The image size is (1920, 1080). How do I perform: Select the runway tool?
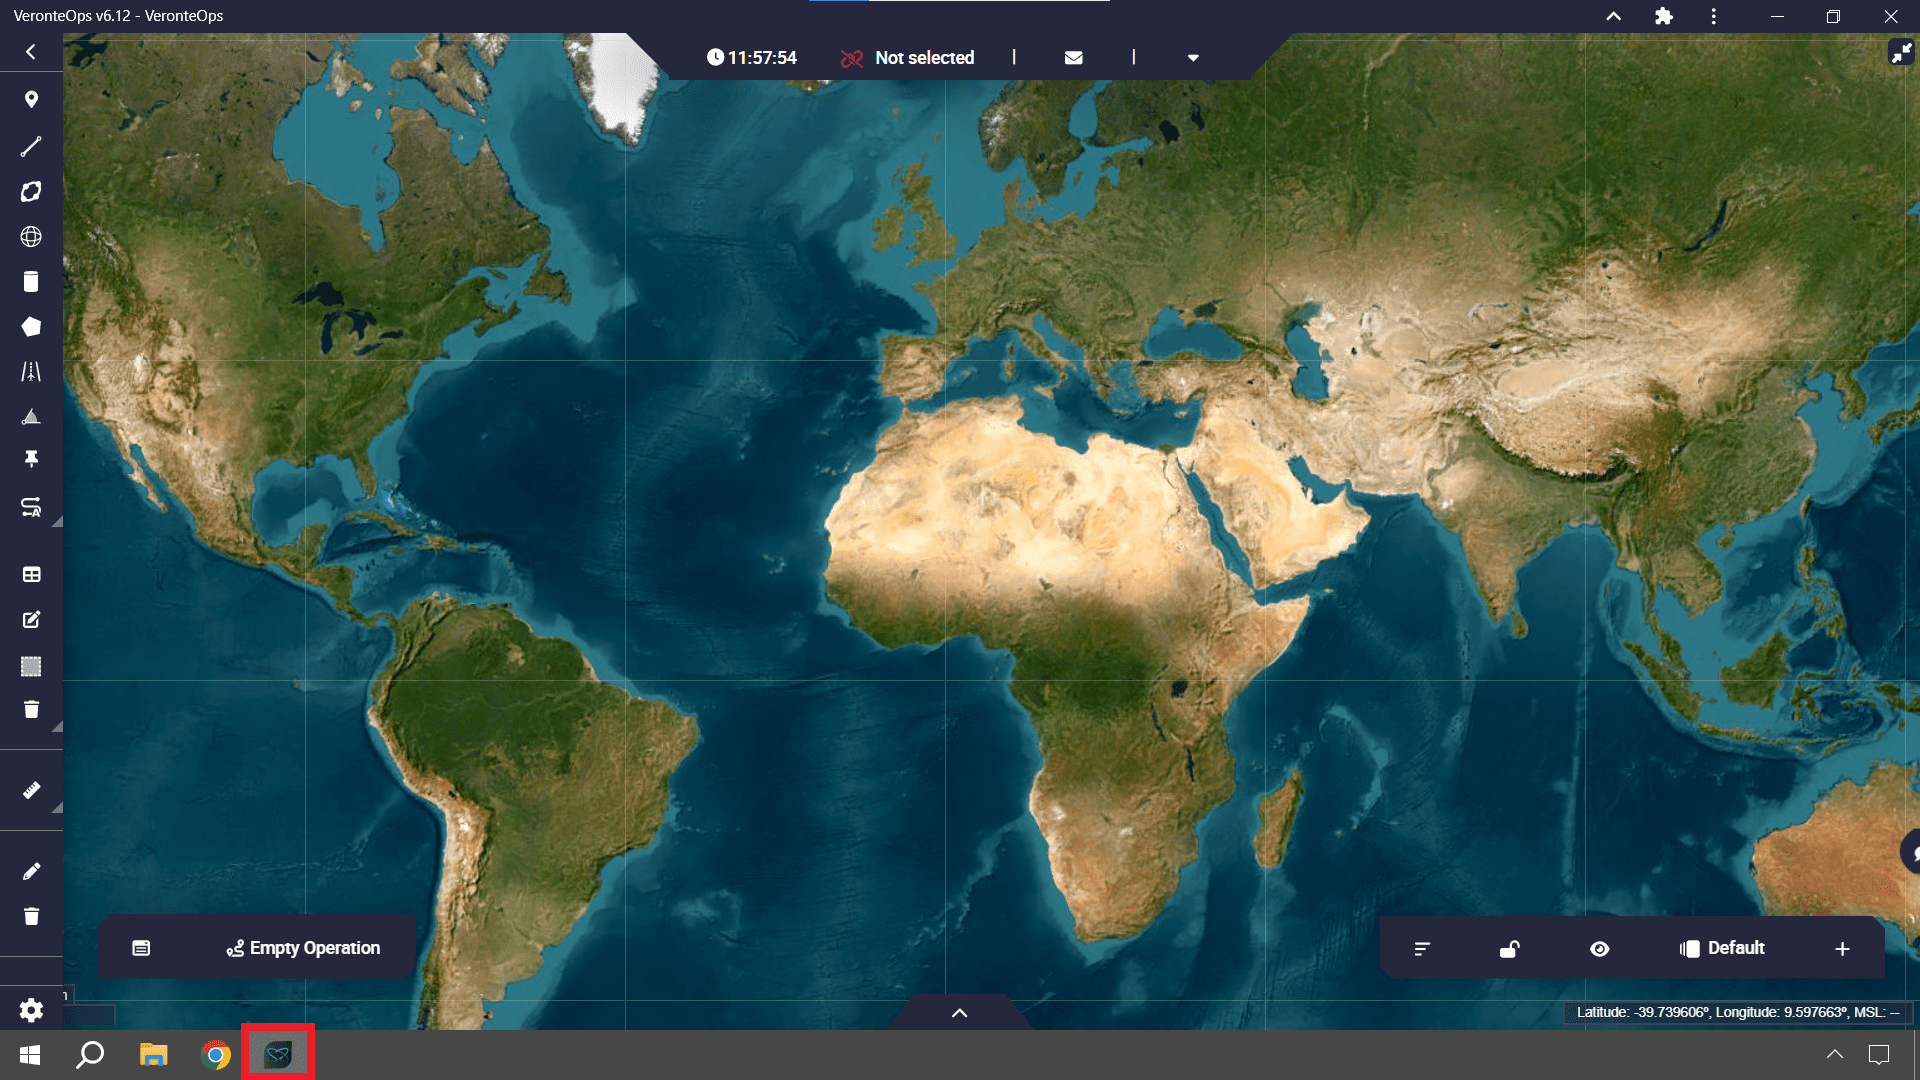pos(31,372)
